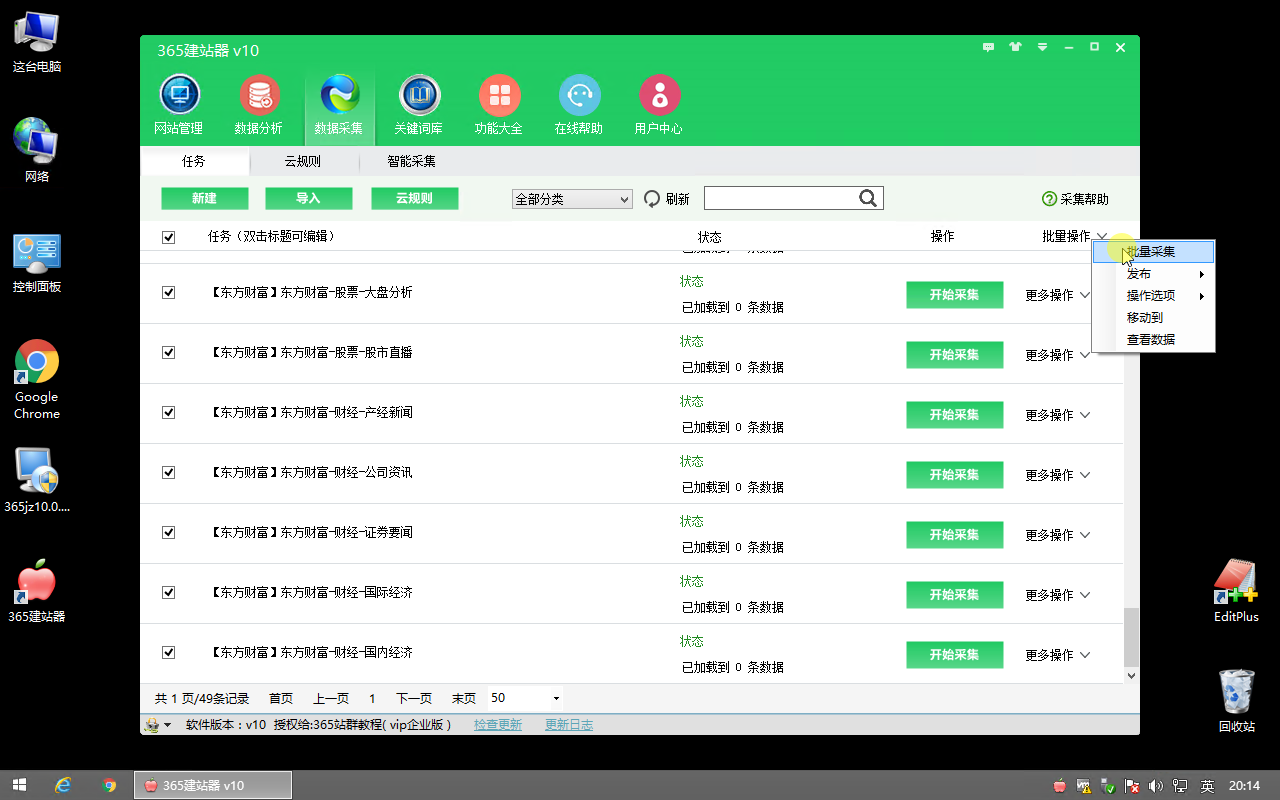Click the volume speaker tray icon

1157,786
